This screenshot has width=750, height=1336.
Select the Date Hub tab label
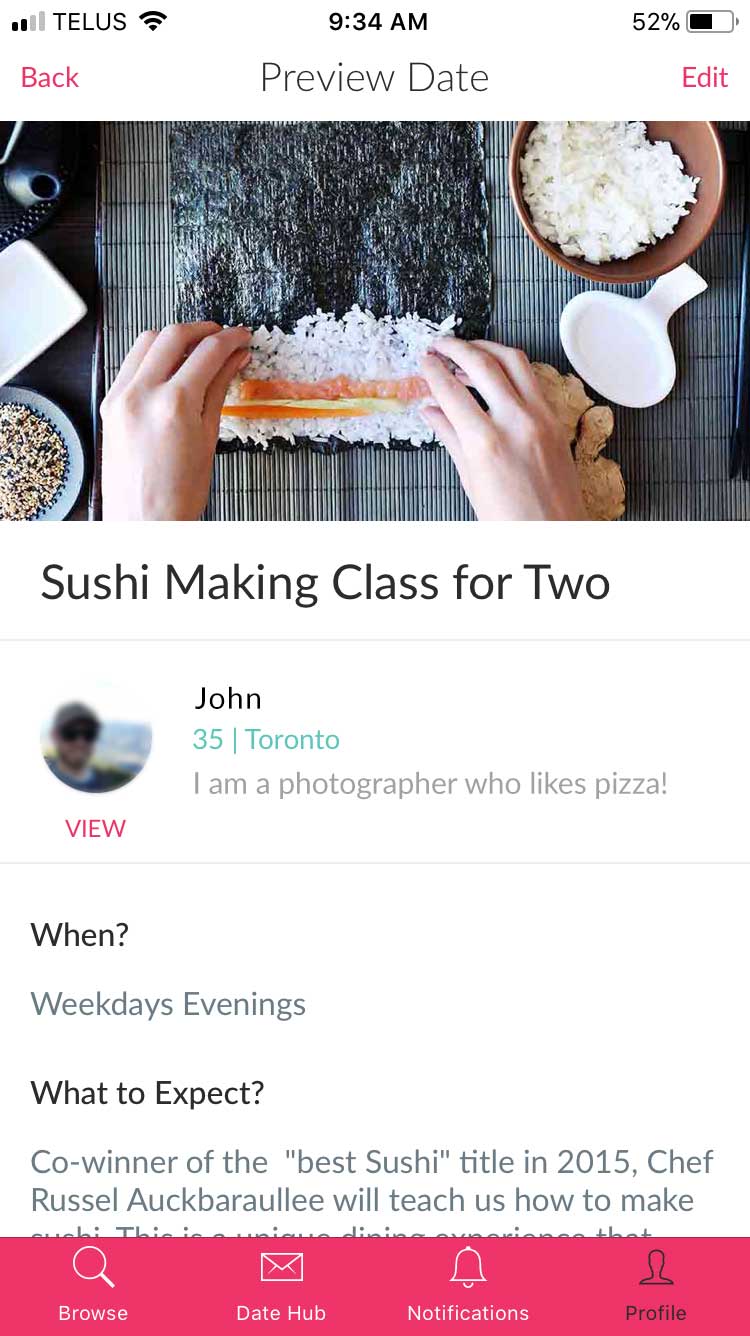coord(281,1313)
